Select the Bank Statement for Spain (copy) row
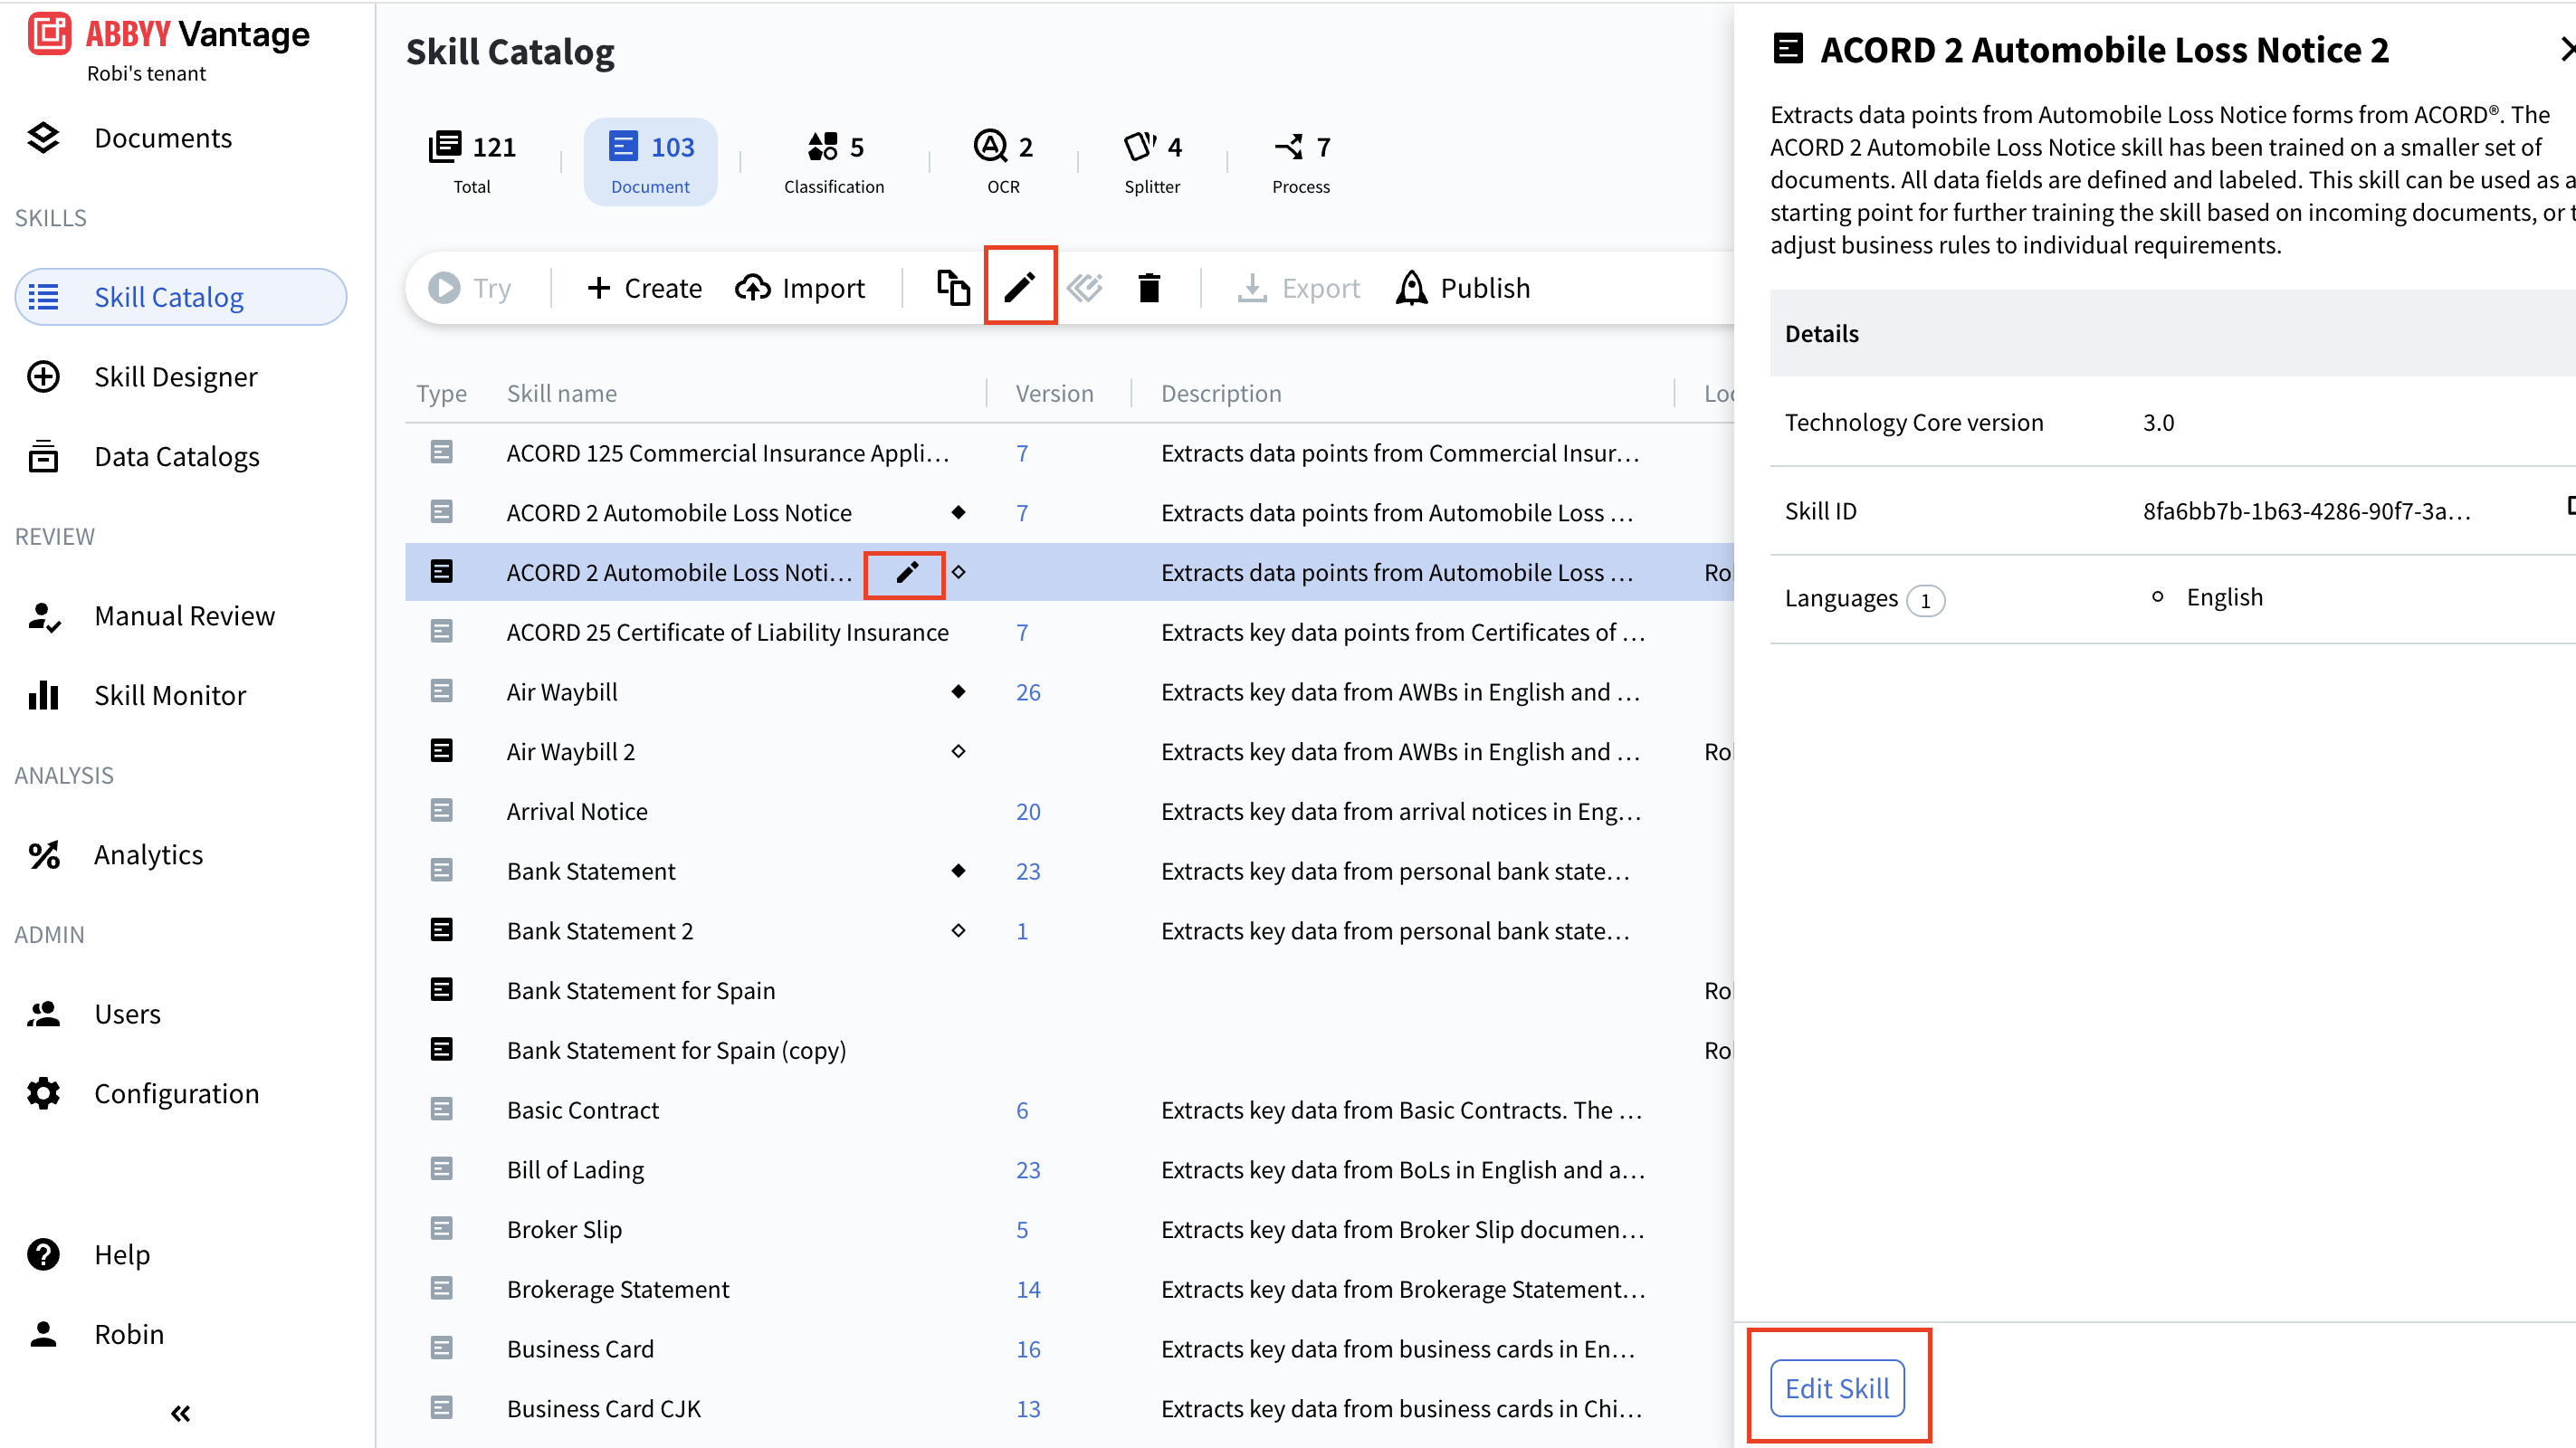2576x1448 pixels. tap(1069, 1050)
